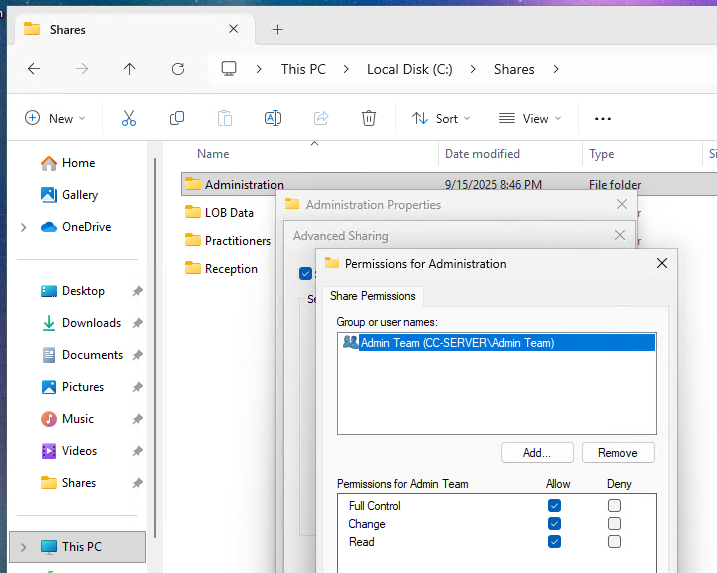The image size is (717, 573).
Task: Sort by Date modified column header
Action: tap(482, 154)
